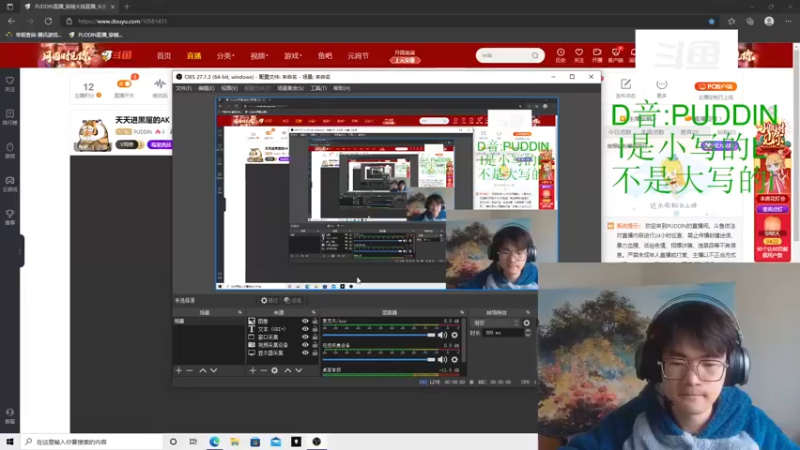
Task: Mute the 麦克风/Aux speaker icon in OBS mixer
Action: click(442, 335)
